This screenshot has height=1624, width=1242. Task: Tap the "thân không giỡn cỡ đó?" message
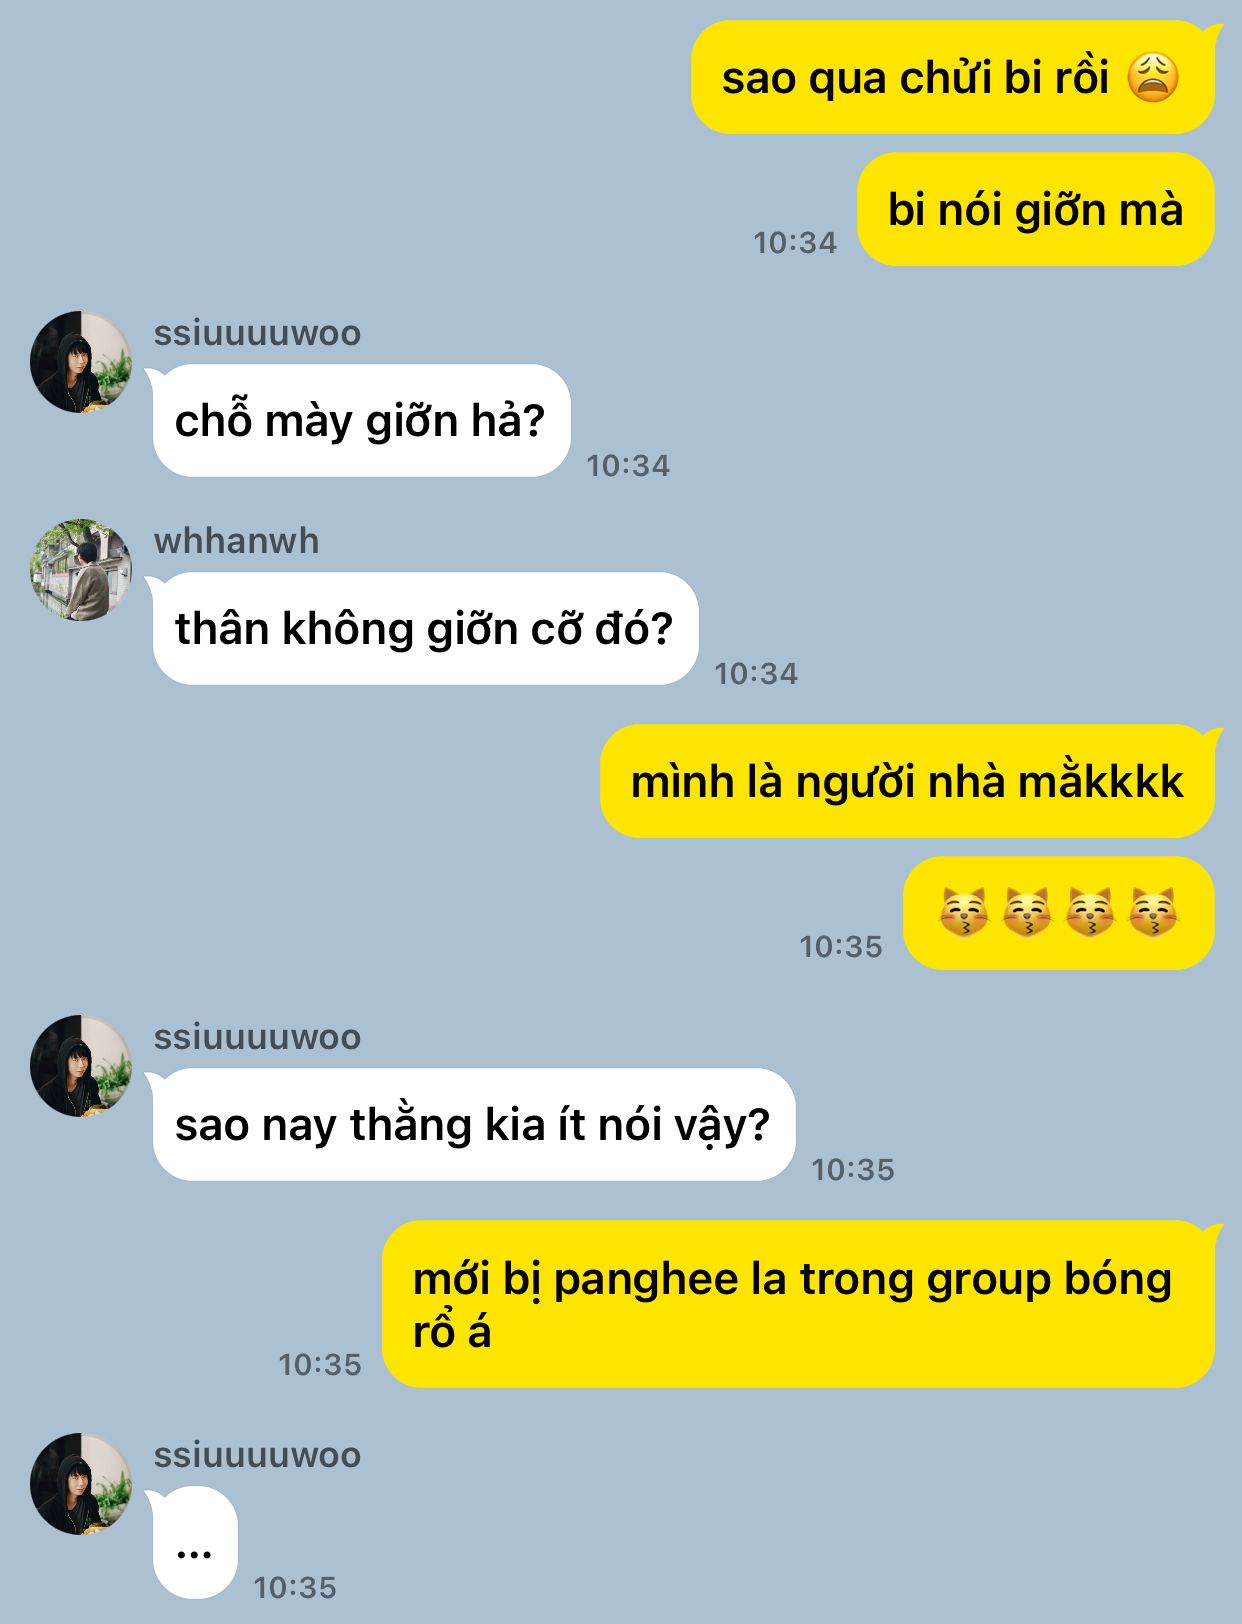(425, 629)
